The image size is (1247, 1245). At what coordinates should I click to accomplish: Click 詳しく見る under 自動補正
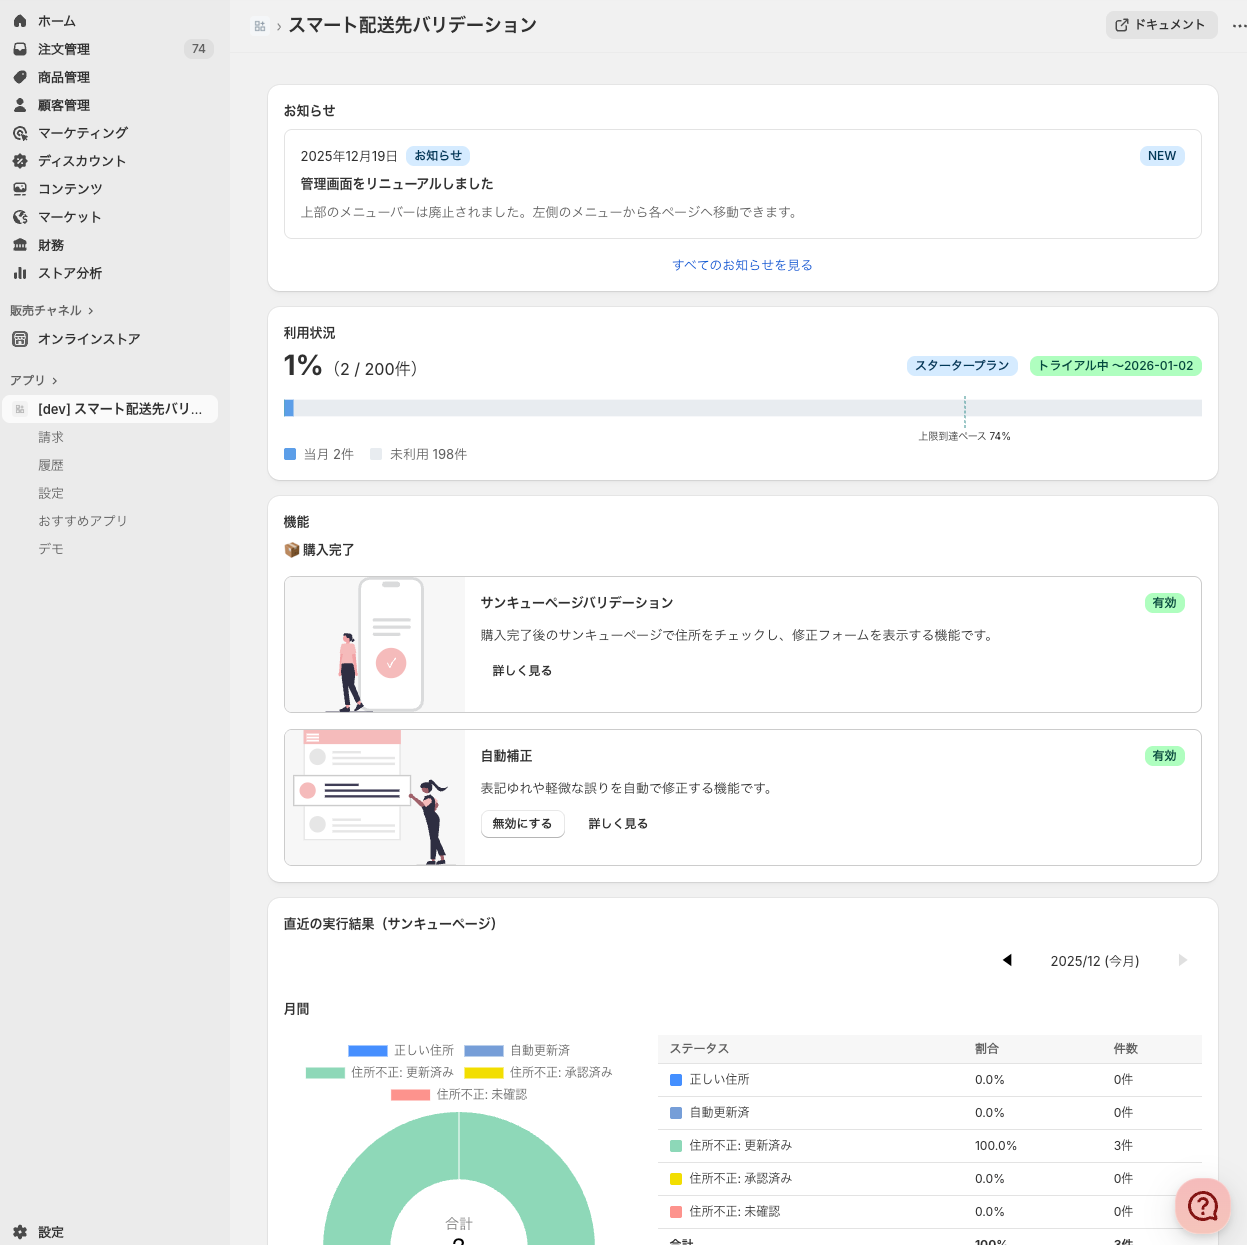[x=618, y=824]
